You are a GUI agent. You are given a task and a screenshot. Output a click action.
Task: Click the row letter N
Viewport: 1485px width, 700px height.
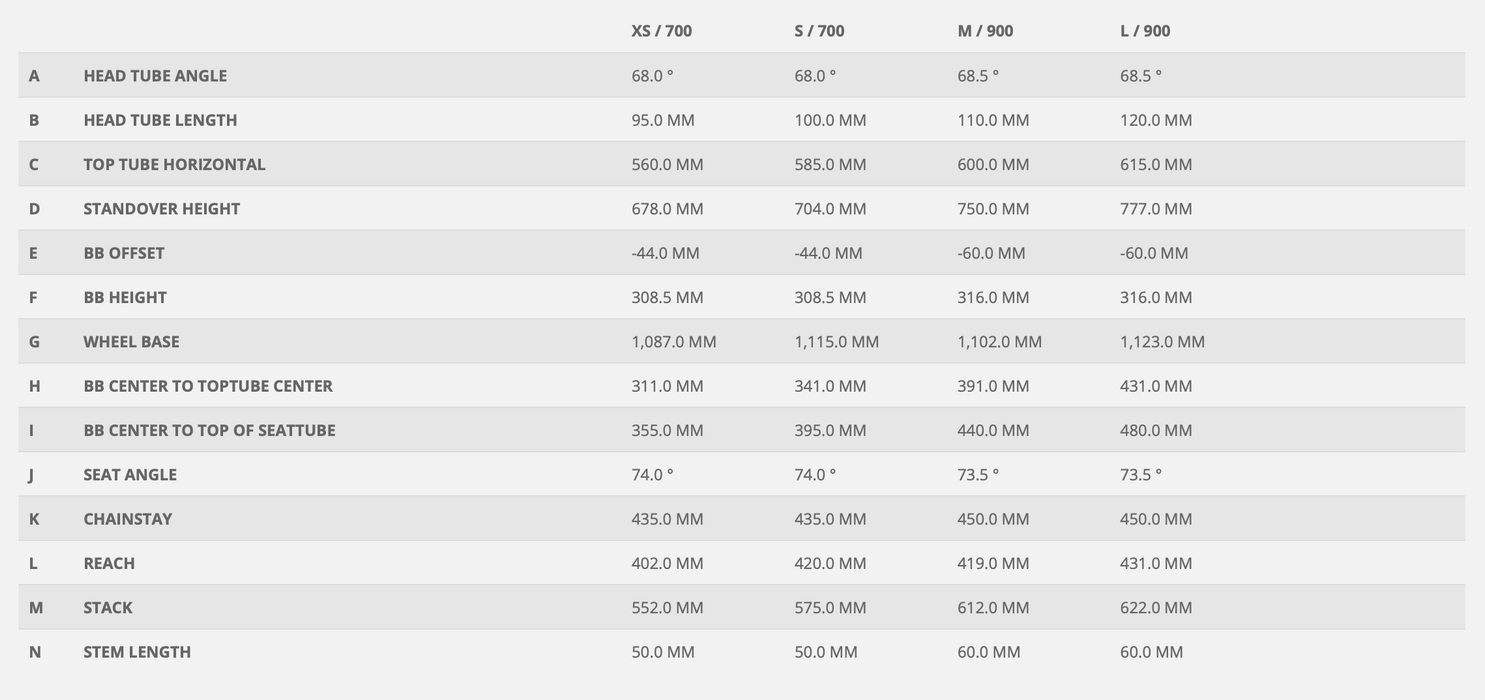coord(35,652)
